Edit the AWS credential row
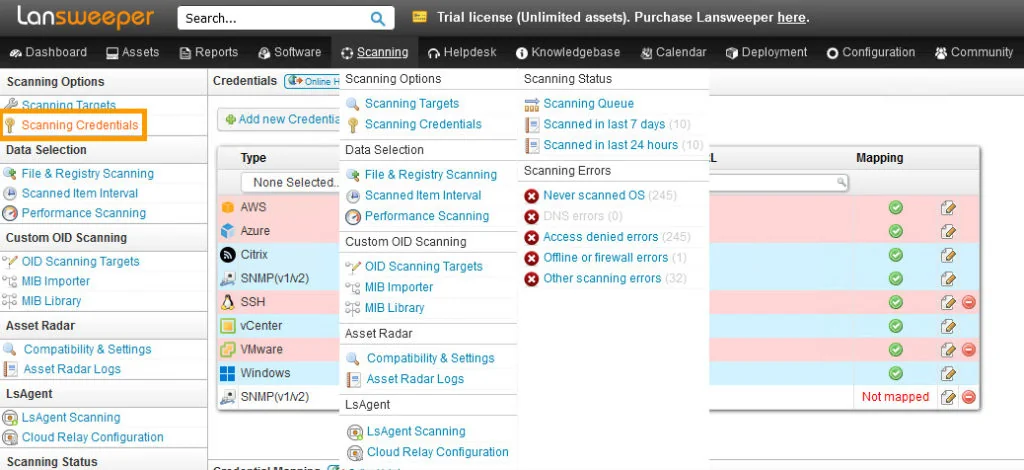 click(x=948, y=208)
